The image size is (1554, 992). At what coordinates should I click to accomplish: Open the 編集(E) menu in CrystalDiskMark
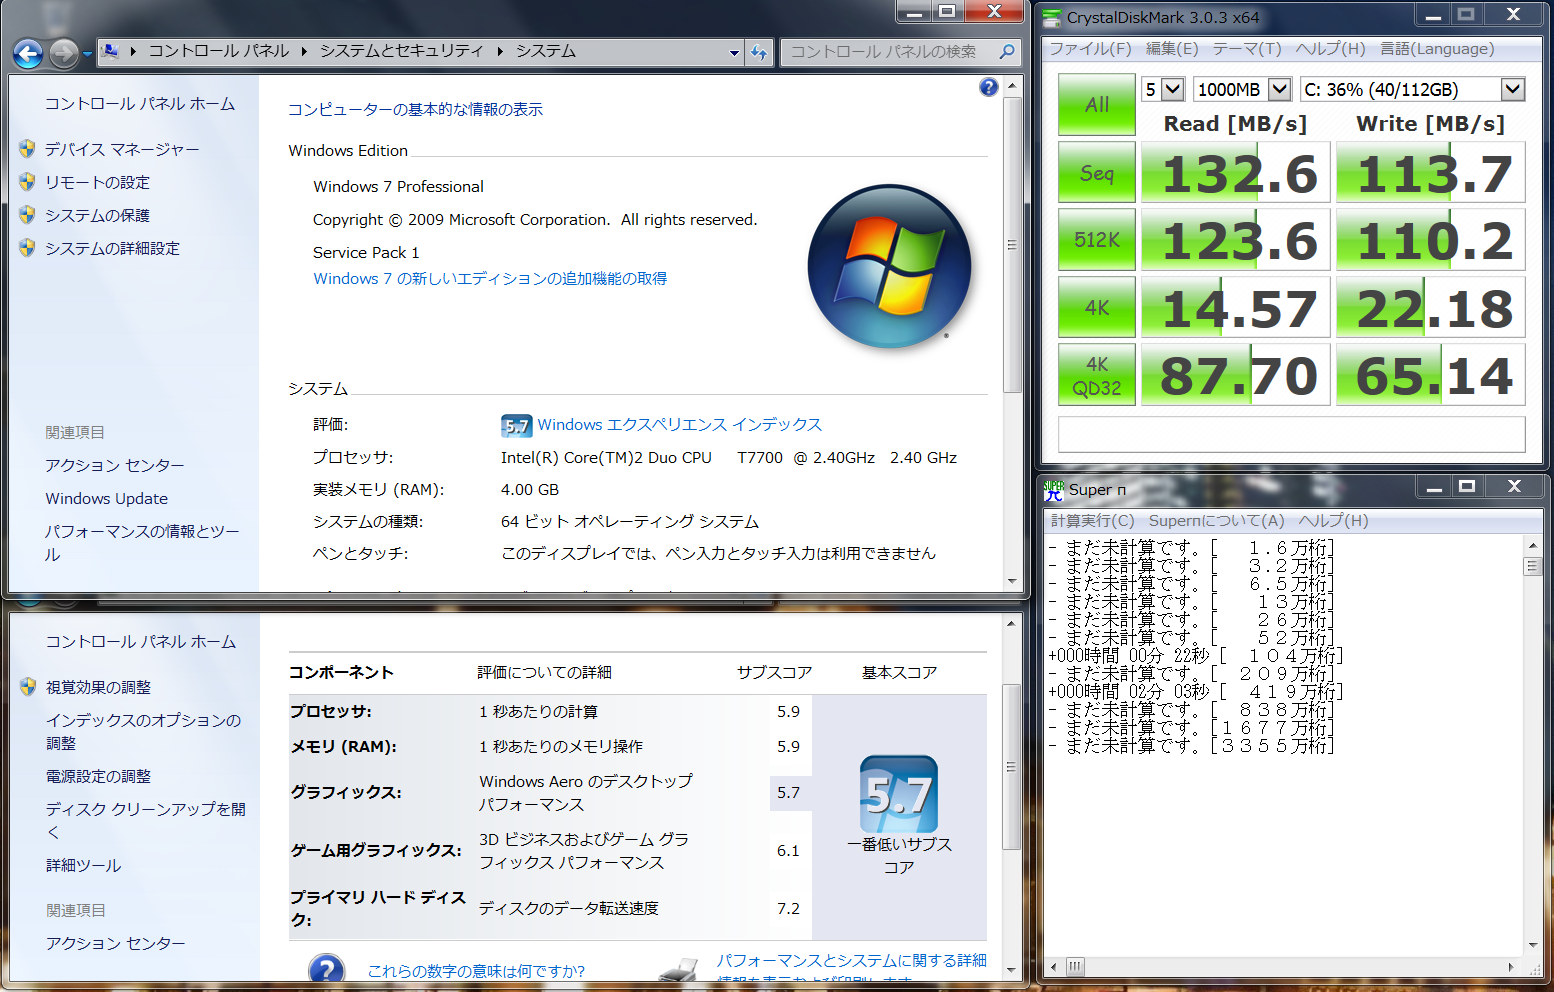(x=1172, y=49)
